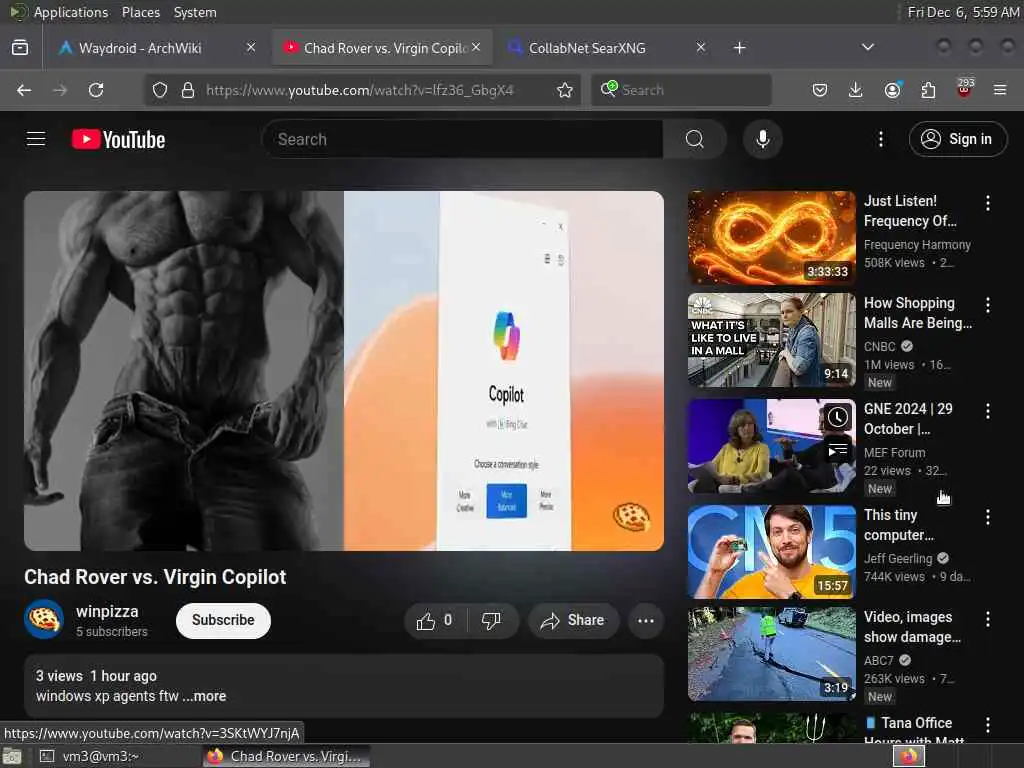The width and height of the screenshot is (1024, 768).
Task: Options menu for GNE 2024 video
Action: [x=987, y=411]
